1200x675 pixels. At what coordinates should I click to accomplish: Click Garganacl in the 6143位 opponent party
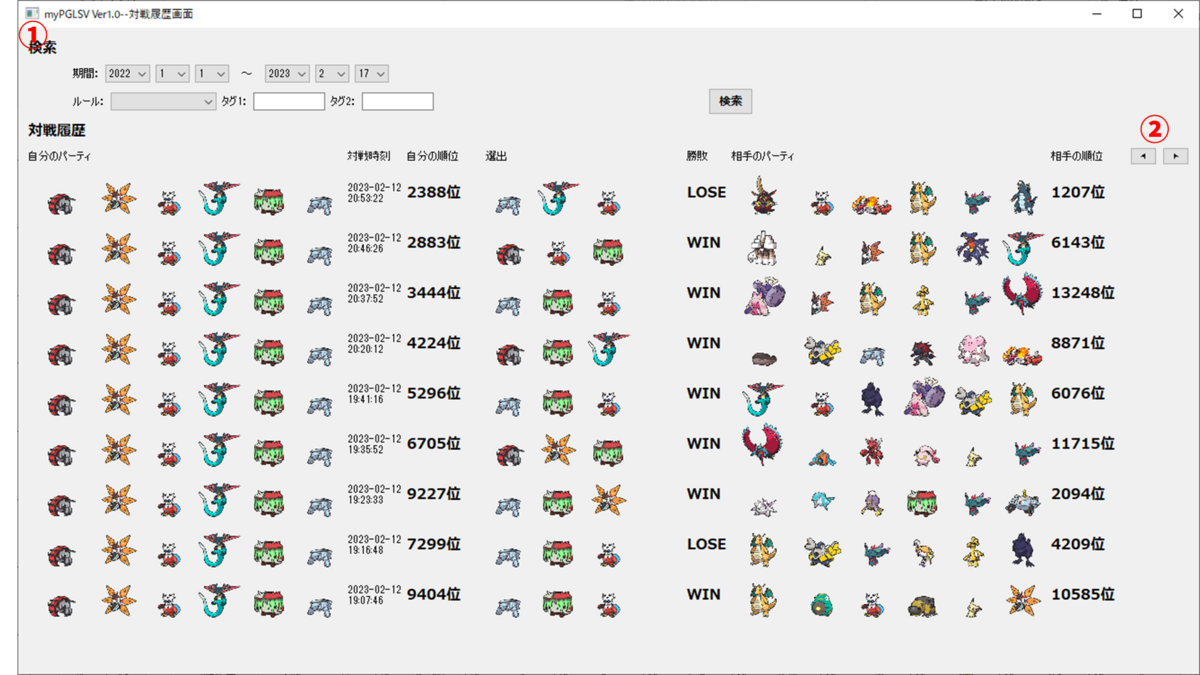(x=764, y=248)
